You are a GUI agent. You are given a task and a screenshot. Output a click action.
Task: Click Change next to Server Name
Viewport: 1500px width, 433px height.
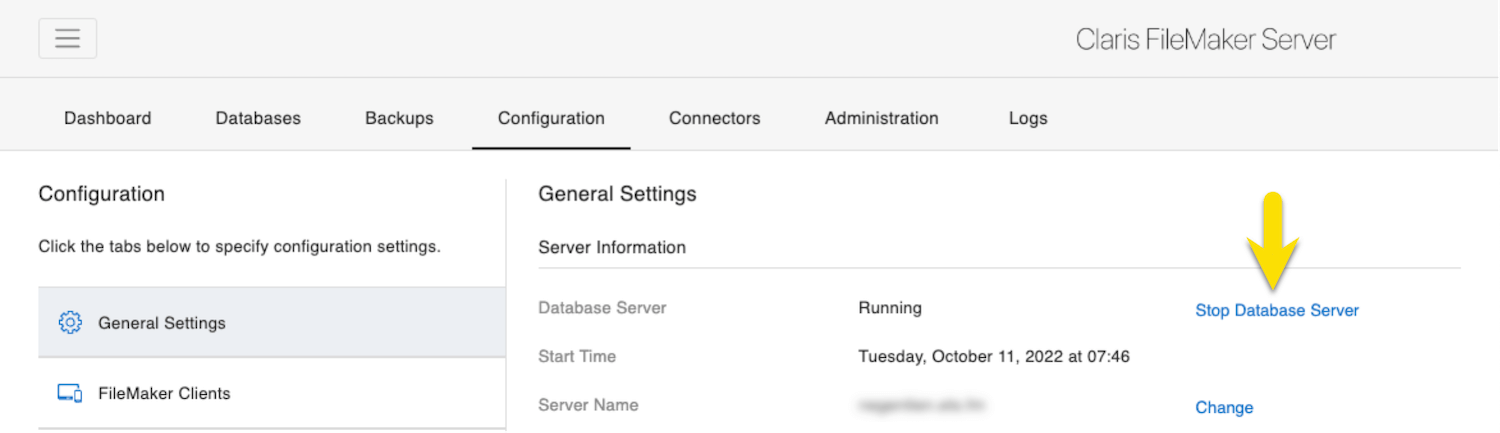pyautogui.click(x=1224, y=408)
